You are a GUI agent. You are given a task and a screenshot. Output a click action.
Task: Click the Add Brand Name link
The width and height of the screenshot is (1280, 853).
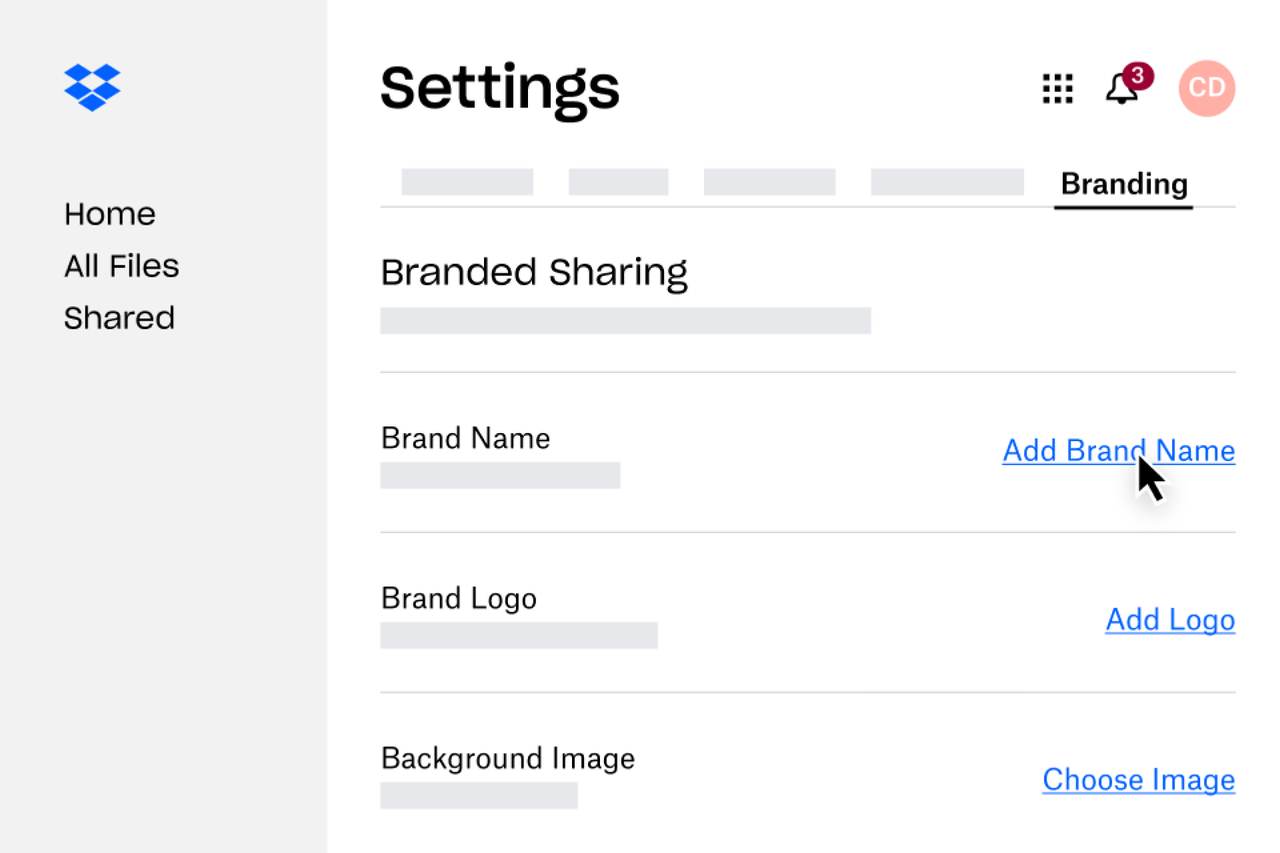tap(1118, 451)
